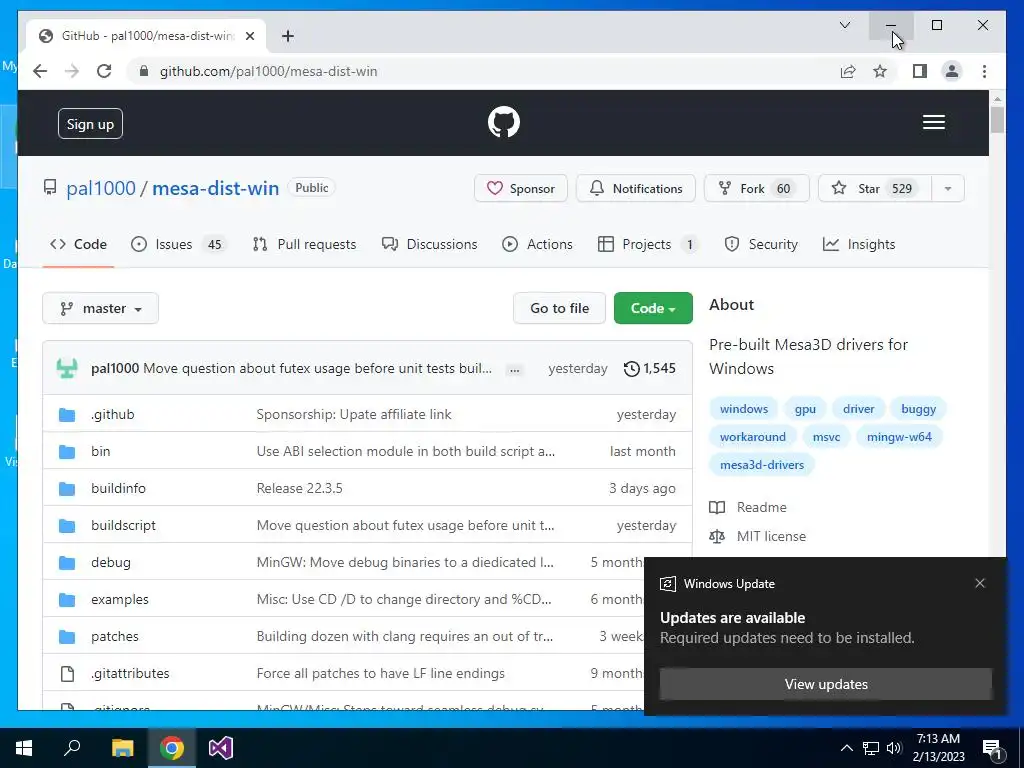
Task: Open star list dropdown arrow
Action: [x=948, y=189]
